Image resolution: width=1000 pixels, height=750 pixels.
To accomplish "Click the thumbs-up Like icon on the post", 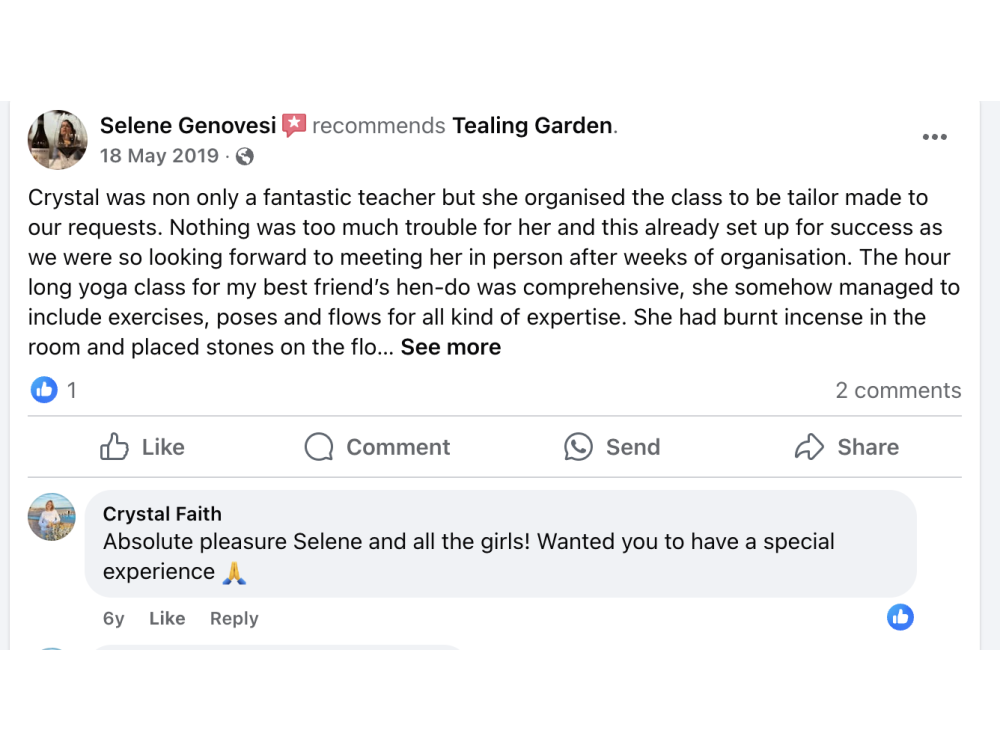I will click(x=115, y=447).
